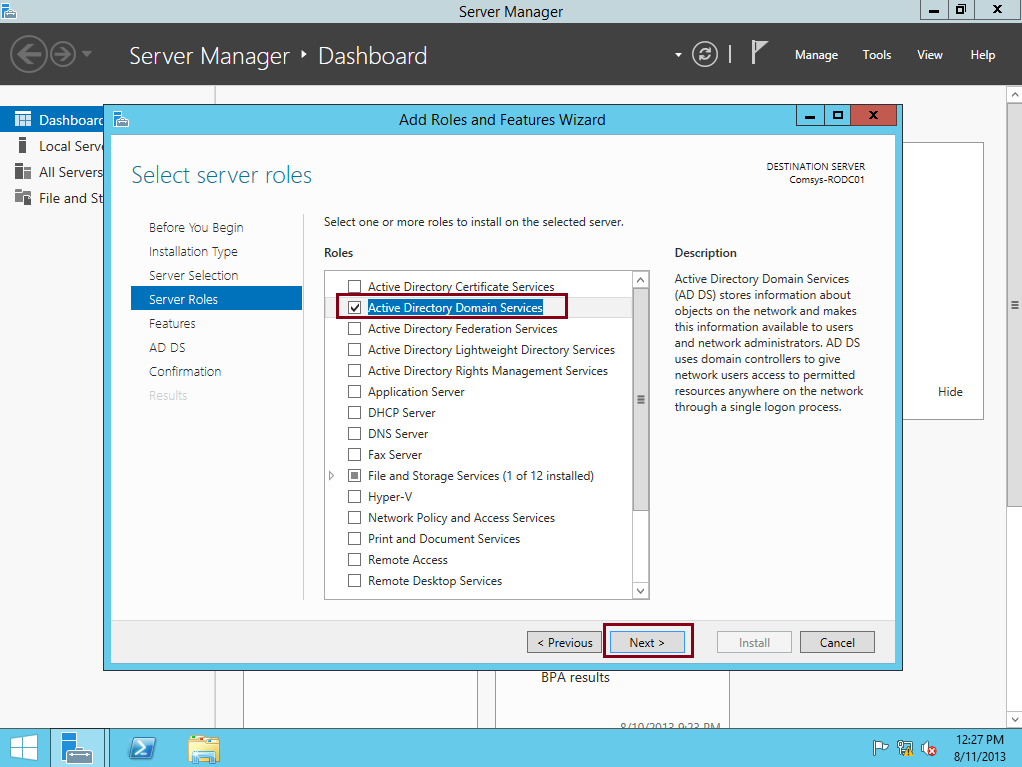
Task: Go to Installation Type step
Action: [193, 252]
